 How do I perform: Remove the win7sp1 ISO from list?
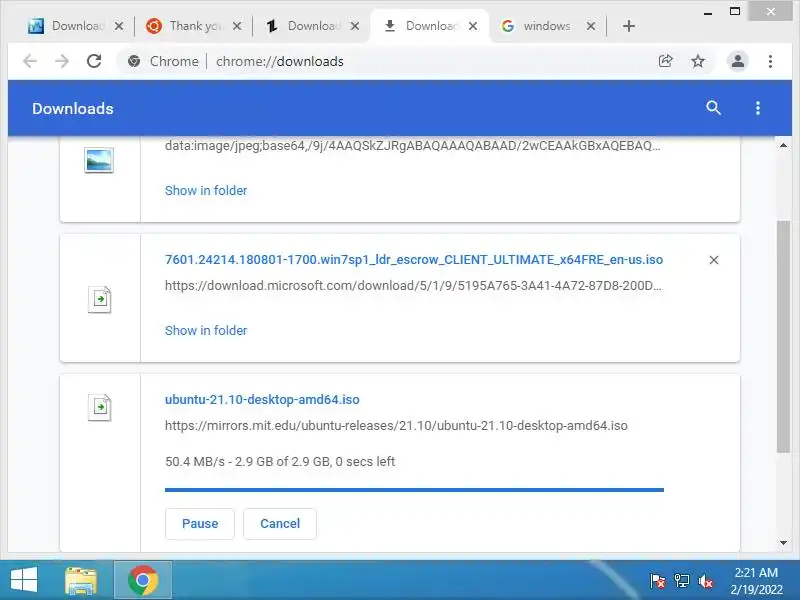tap(714, 260)
